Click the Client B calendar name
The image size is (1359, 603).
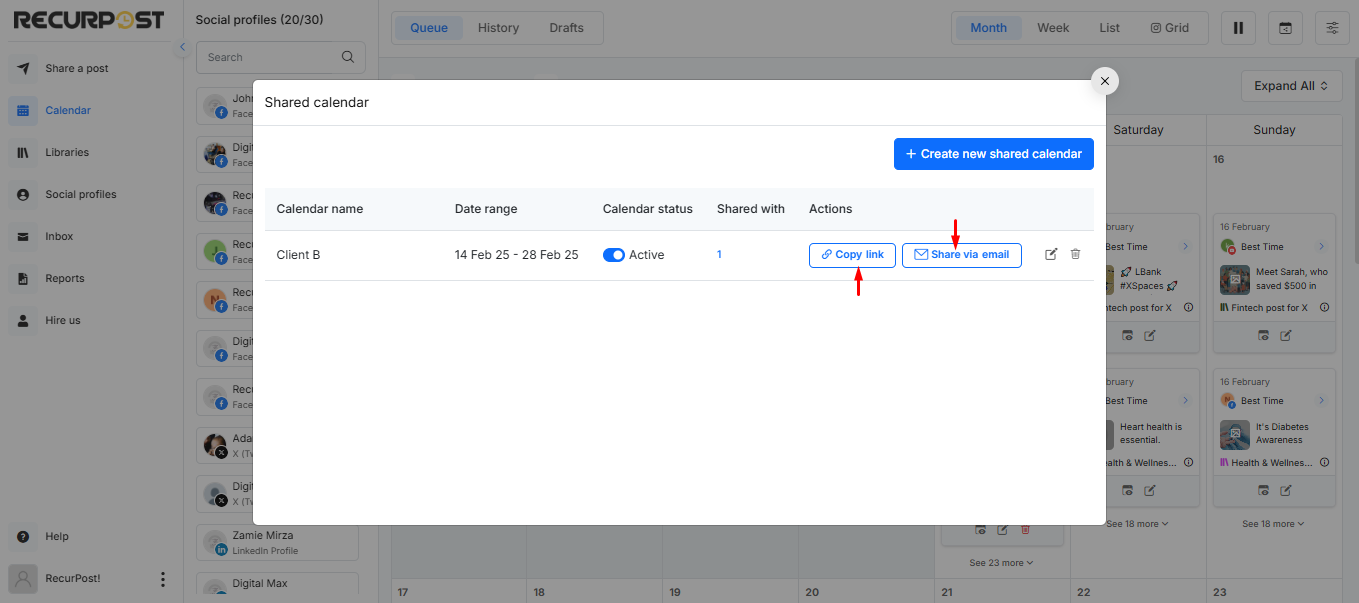click(x=298, y=255)
